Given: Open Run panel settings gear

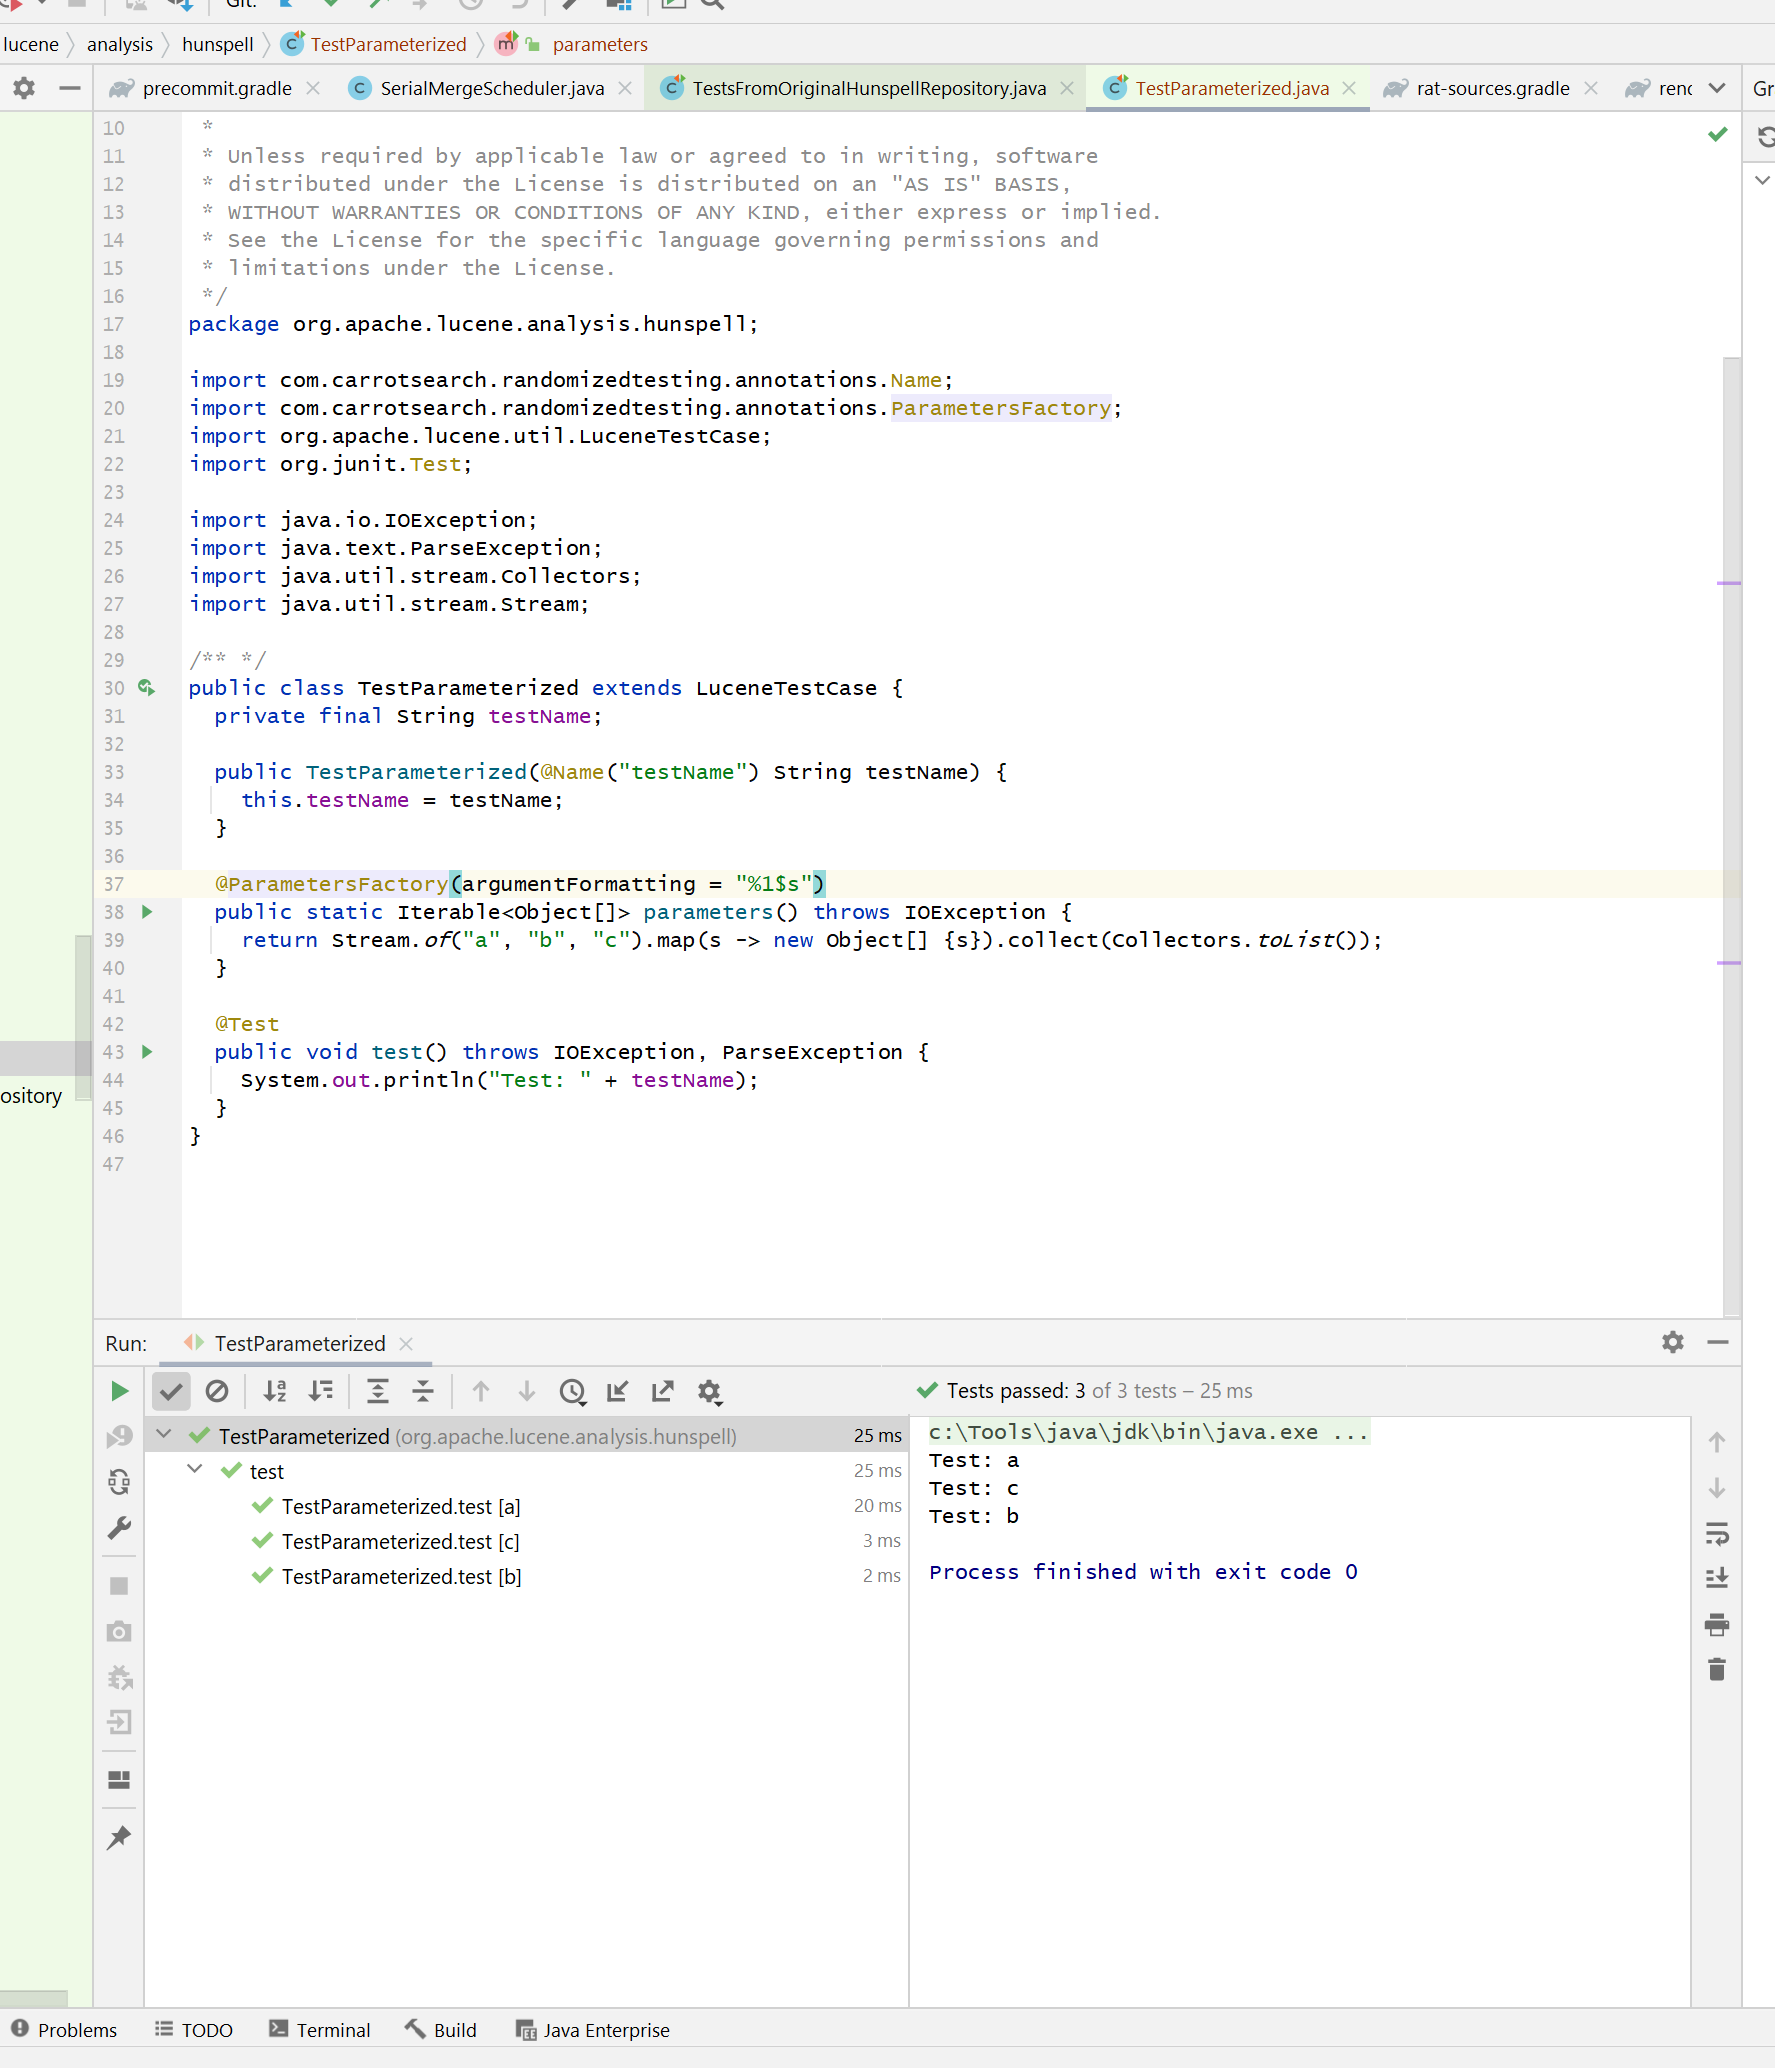Looking at the screenshot, I should (x=1673, y=1342).
